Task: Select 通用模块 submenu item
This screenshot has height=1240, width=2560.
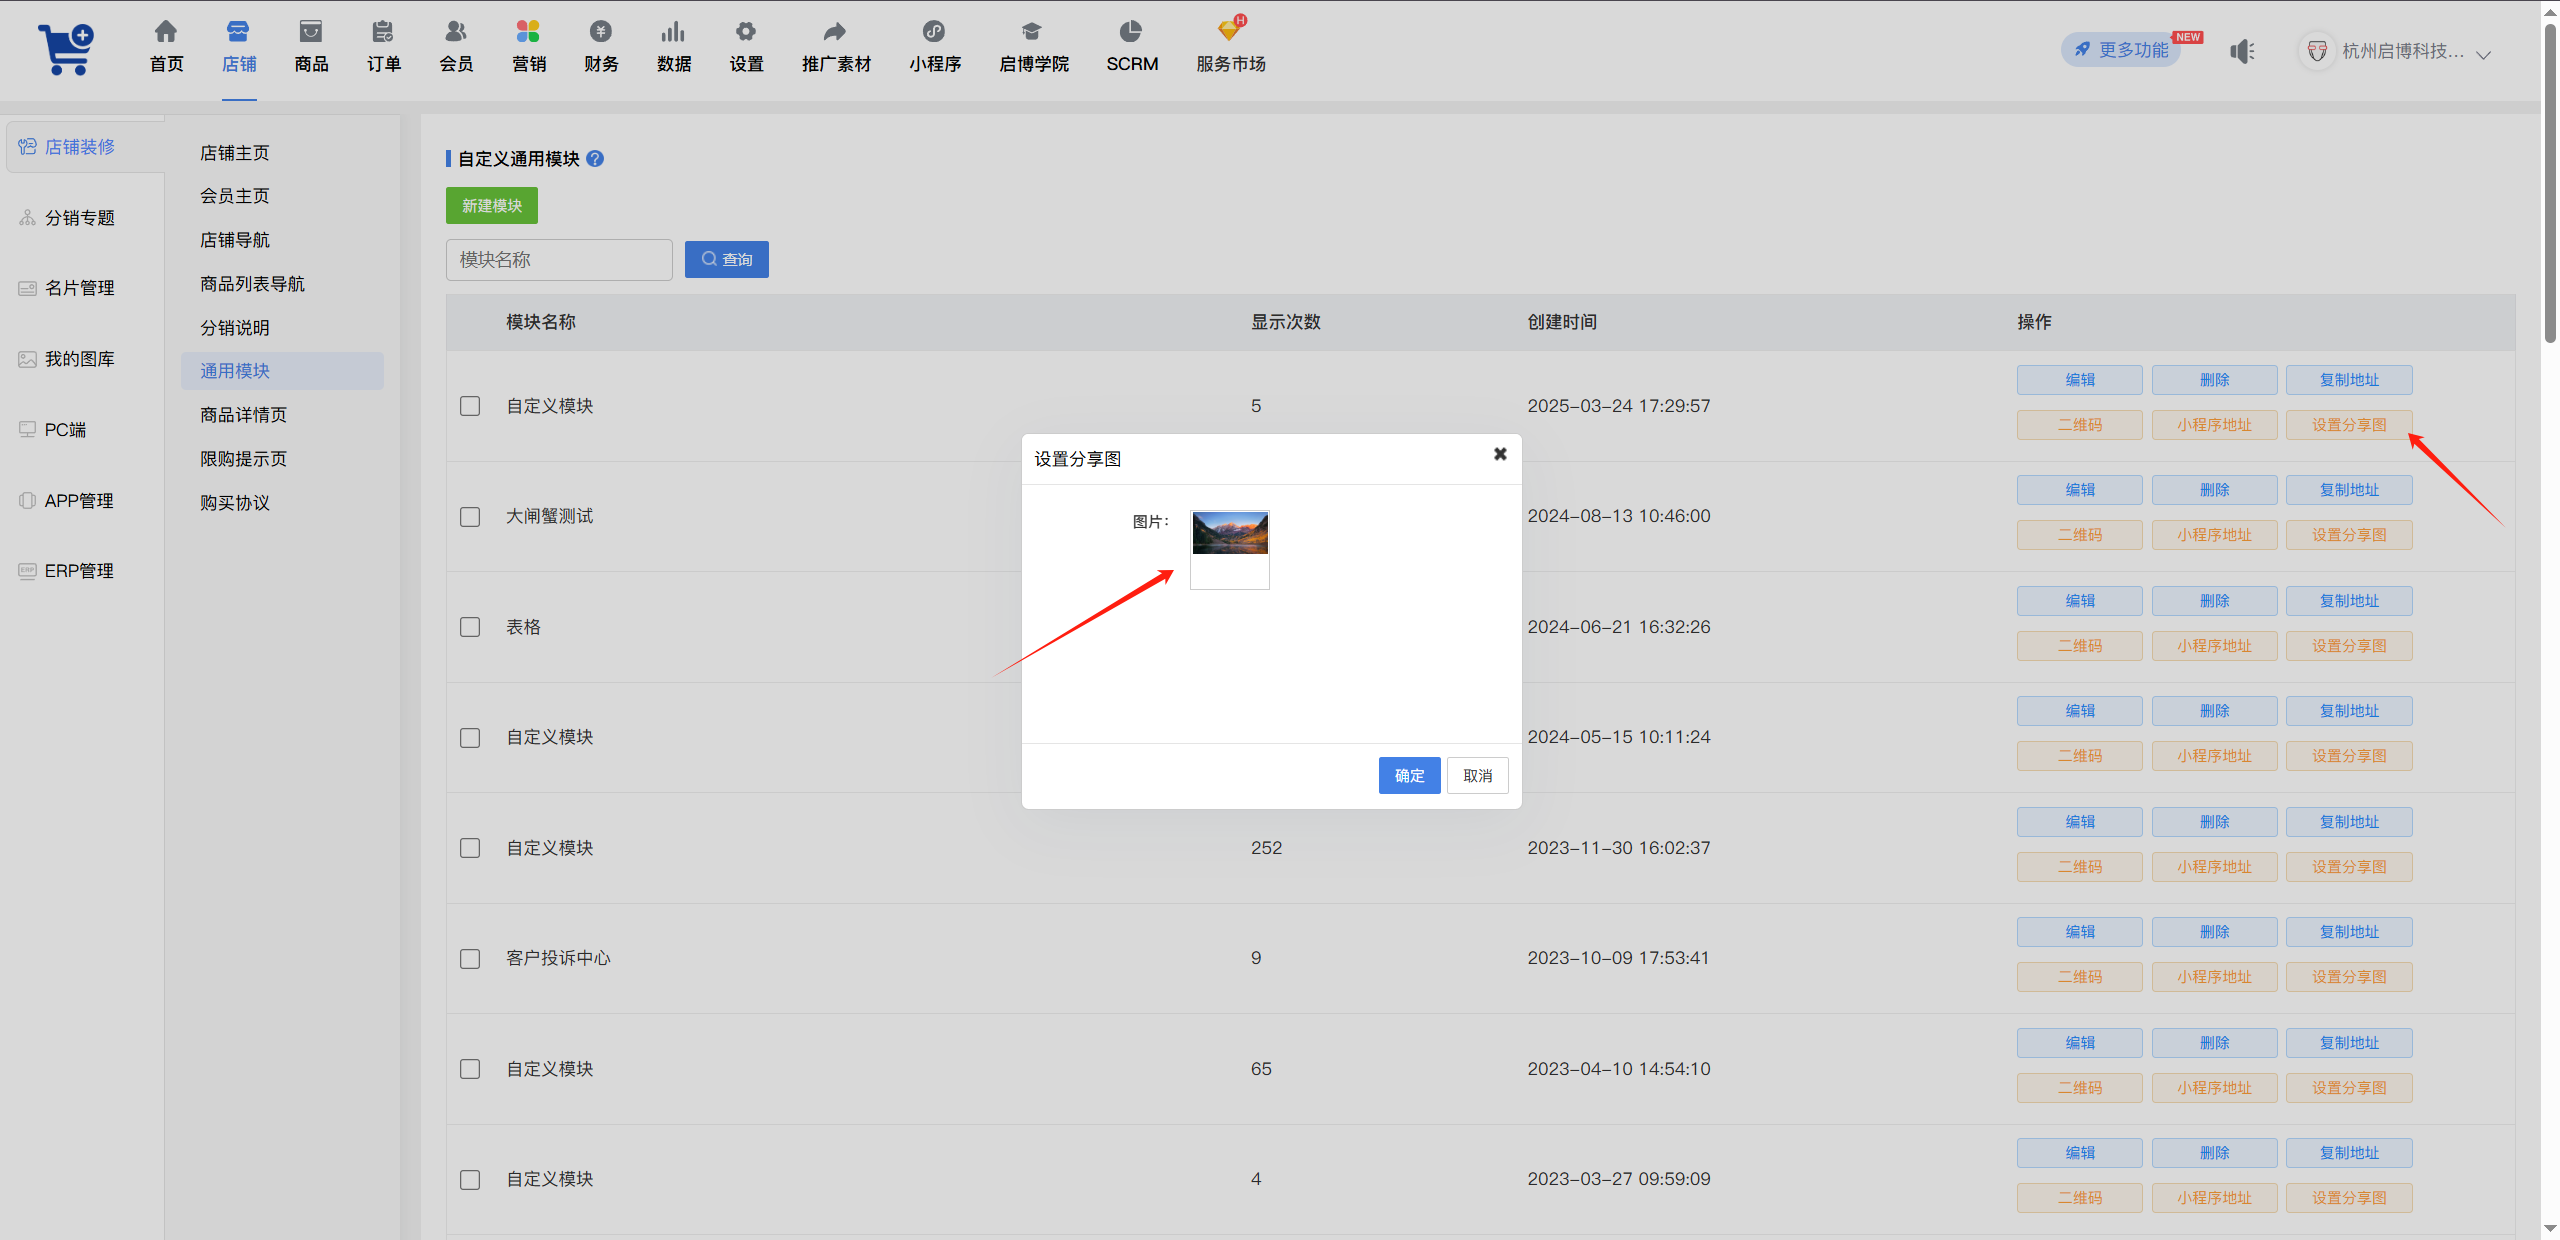Action: (282, 371)
